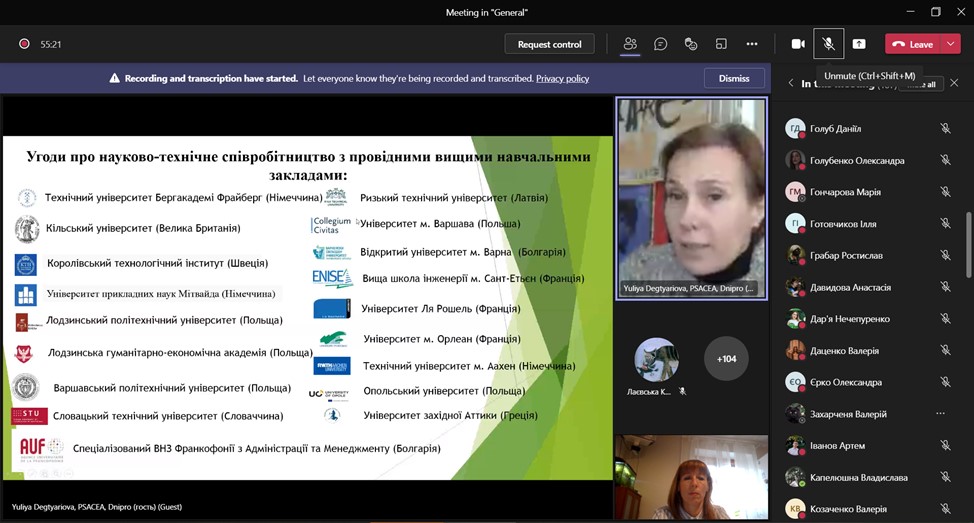
Task: Open the participants panel icon
Action: (x=630, y=44)
